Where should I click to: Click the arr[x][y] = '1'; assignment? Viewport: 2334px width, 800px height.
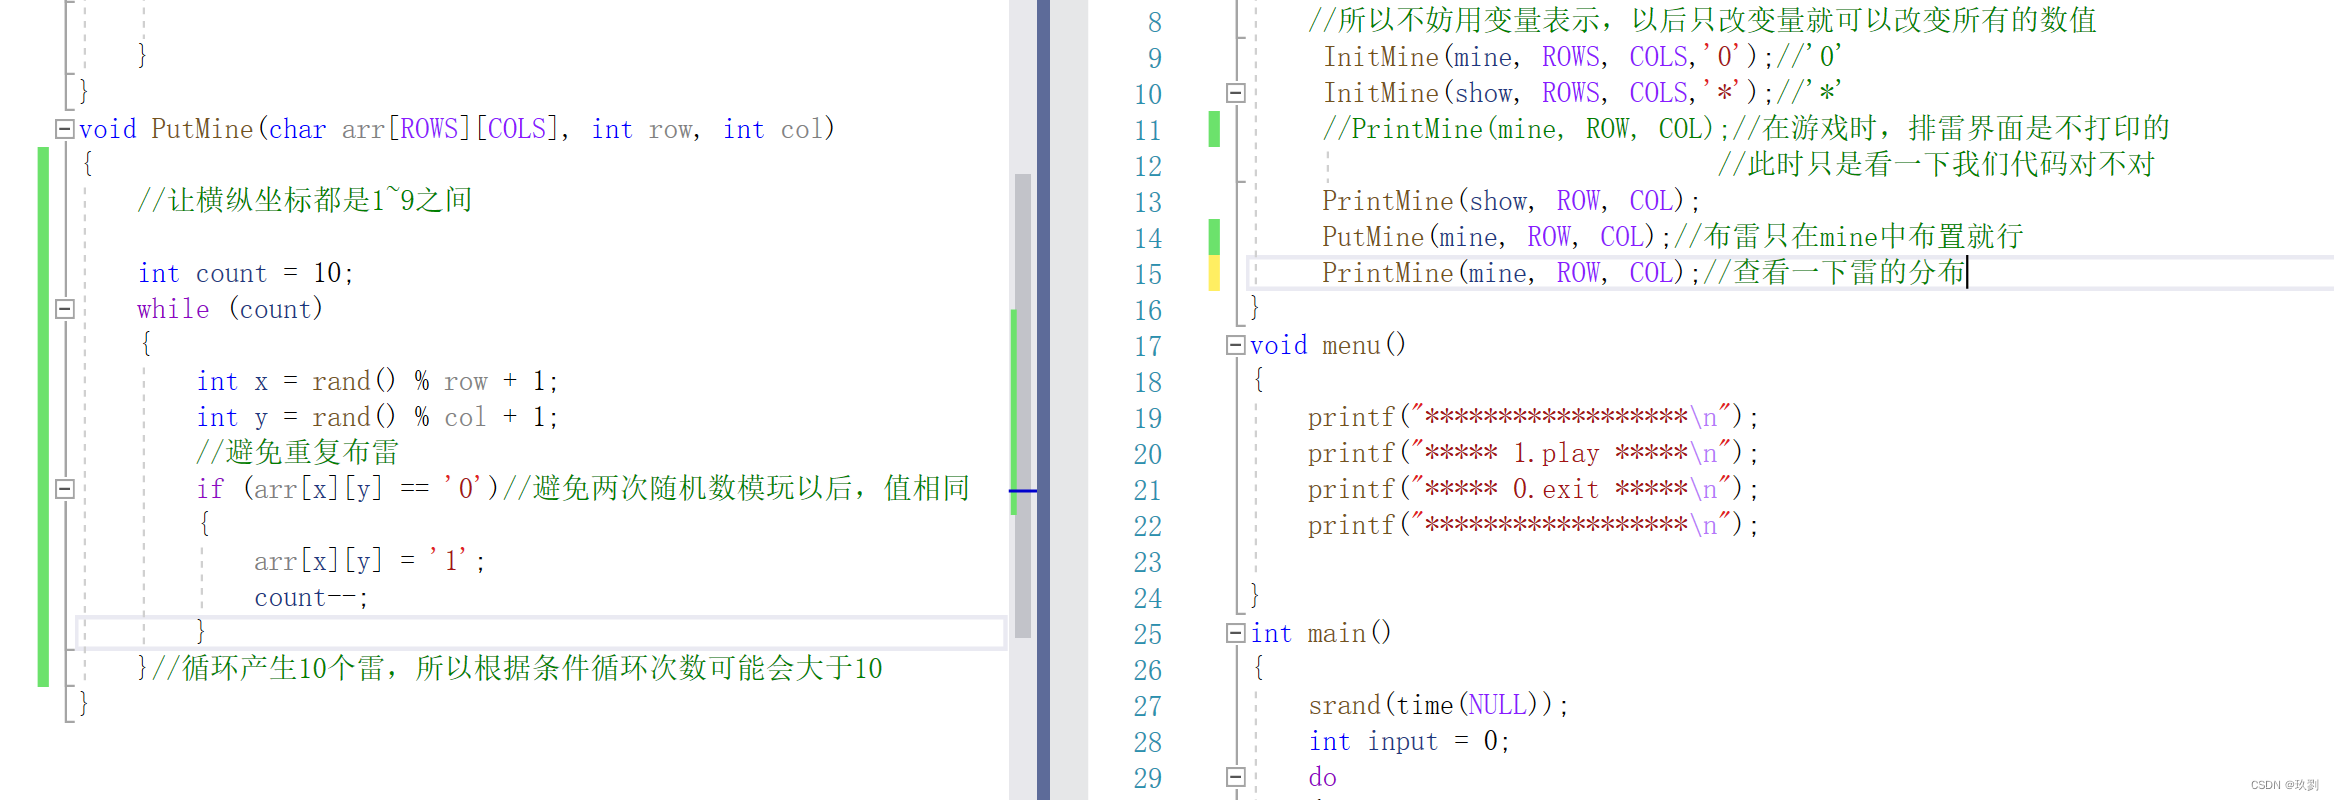369,561
